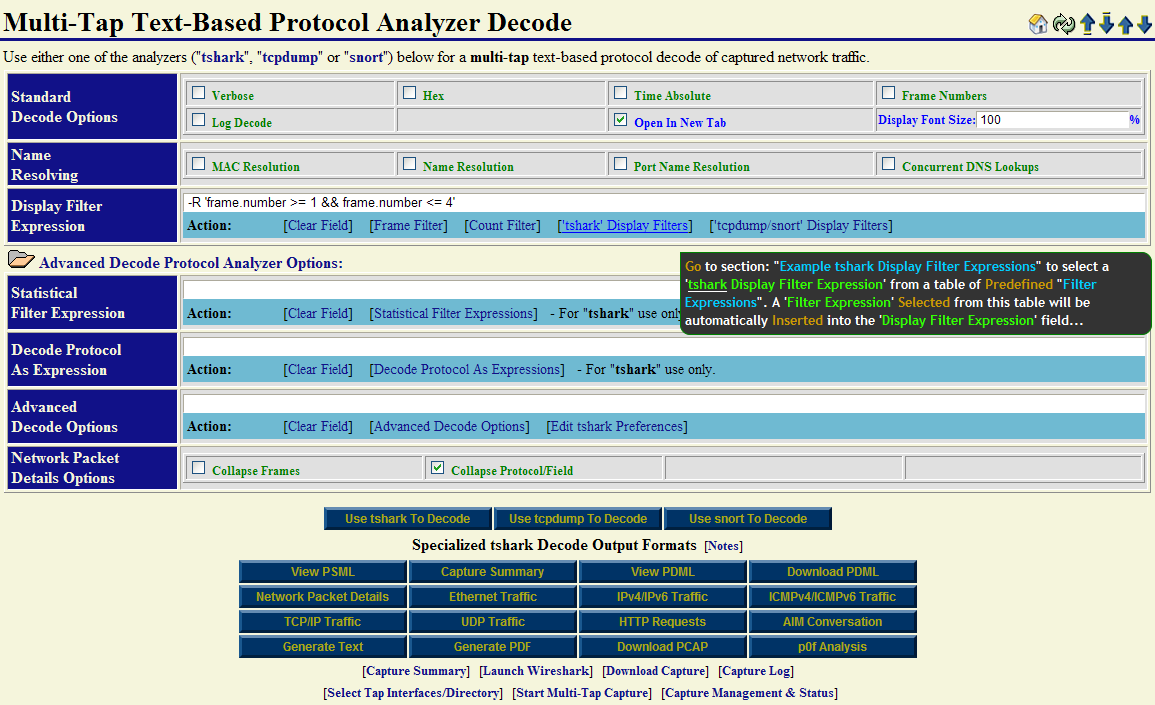Viewport: 1155px width, 705px height.
Task: Click the Generate PDF button
Action: [492, 647]
